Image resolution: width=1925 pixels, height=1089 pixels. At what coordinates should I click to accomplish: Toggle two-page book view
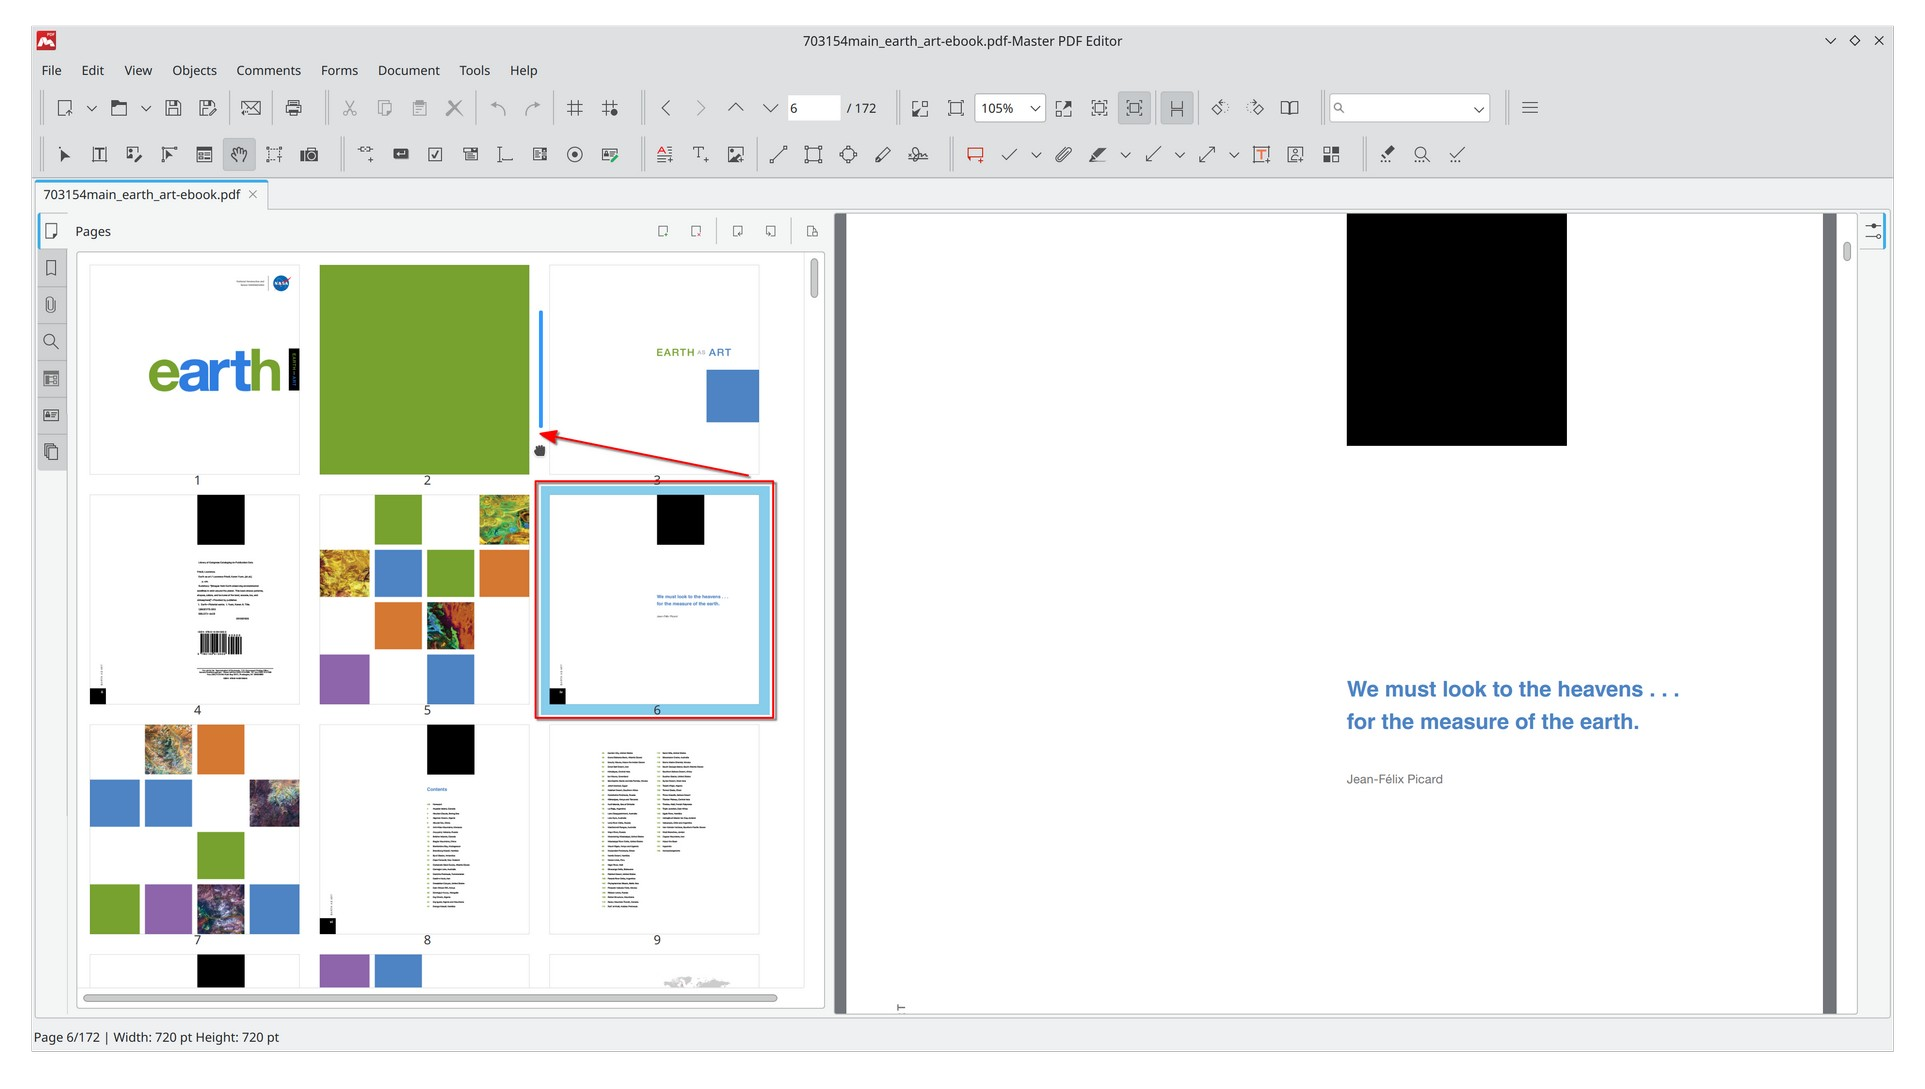click(x=1290, y=108)
